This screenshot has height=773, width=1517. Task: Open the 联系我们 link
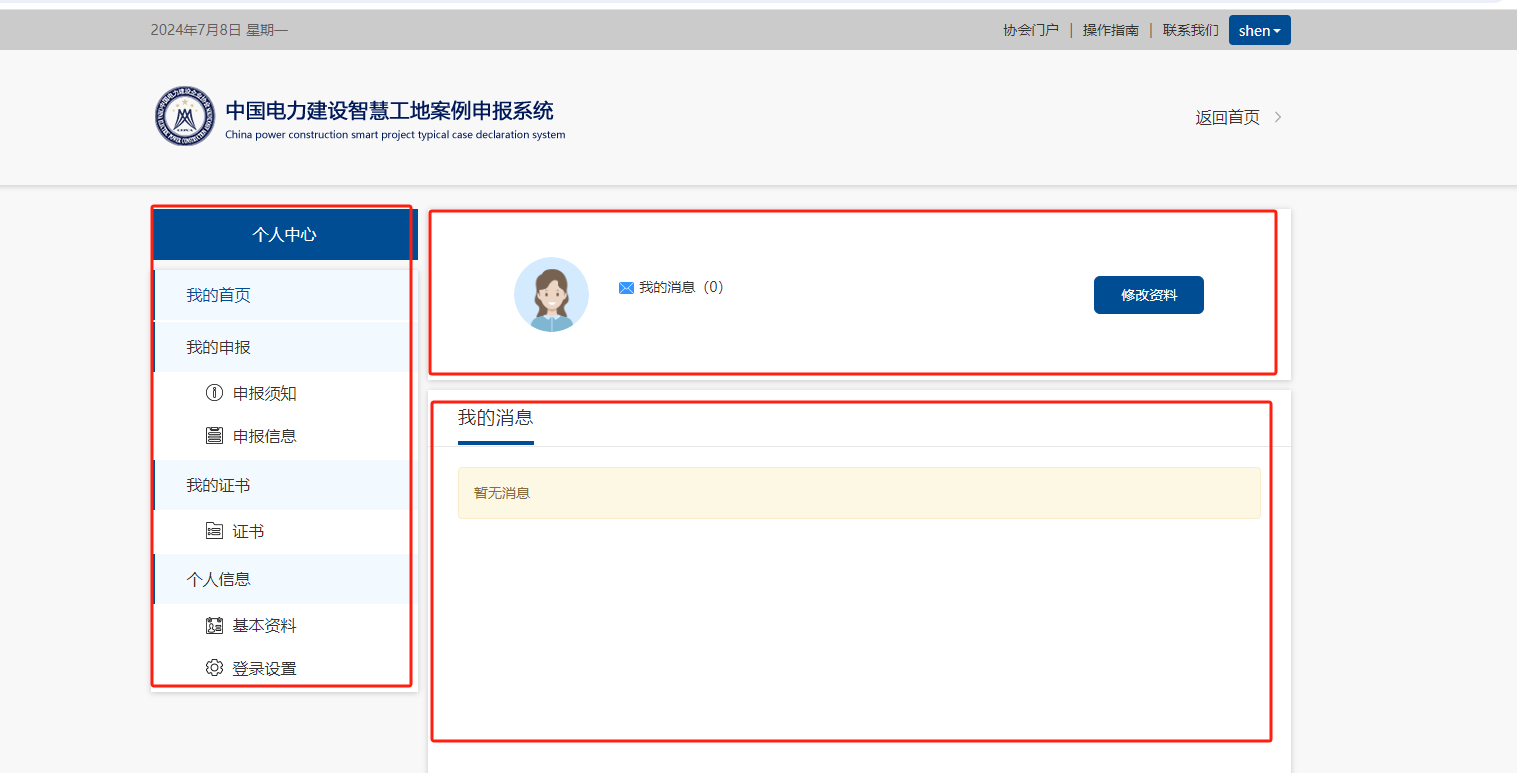tap(1190, 30)
